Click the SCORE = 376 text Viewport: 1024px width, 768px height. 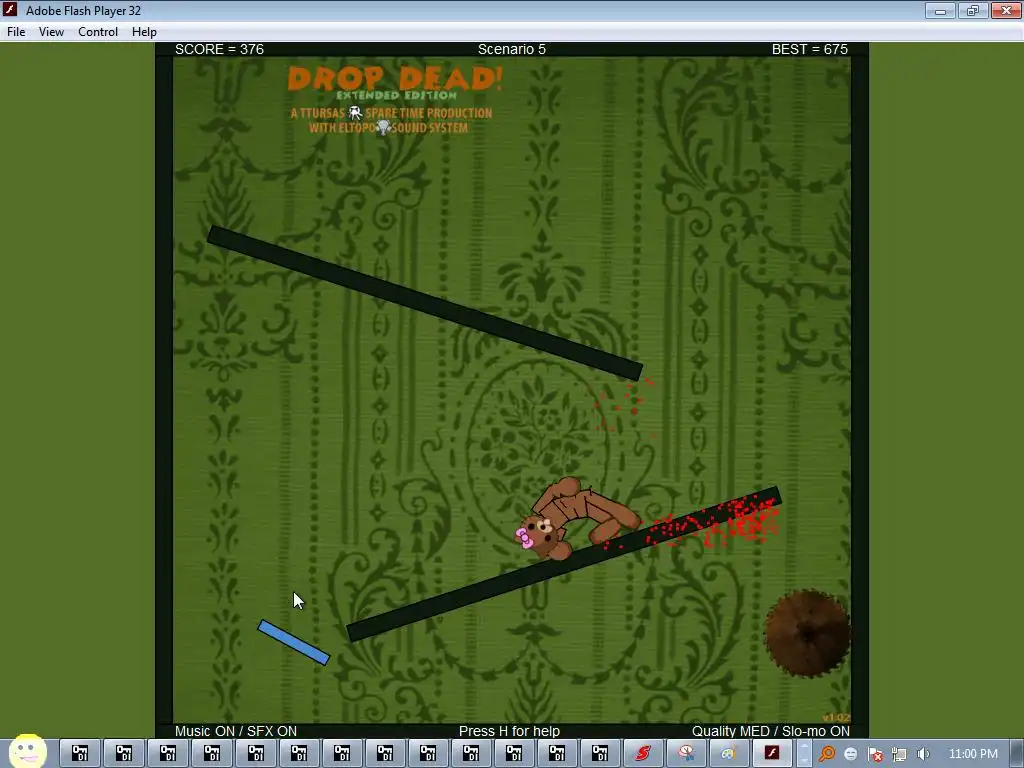(x=219, y=49)
